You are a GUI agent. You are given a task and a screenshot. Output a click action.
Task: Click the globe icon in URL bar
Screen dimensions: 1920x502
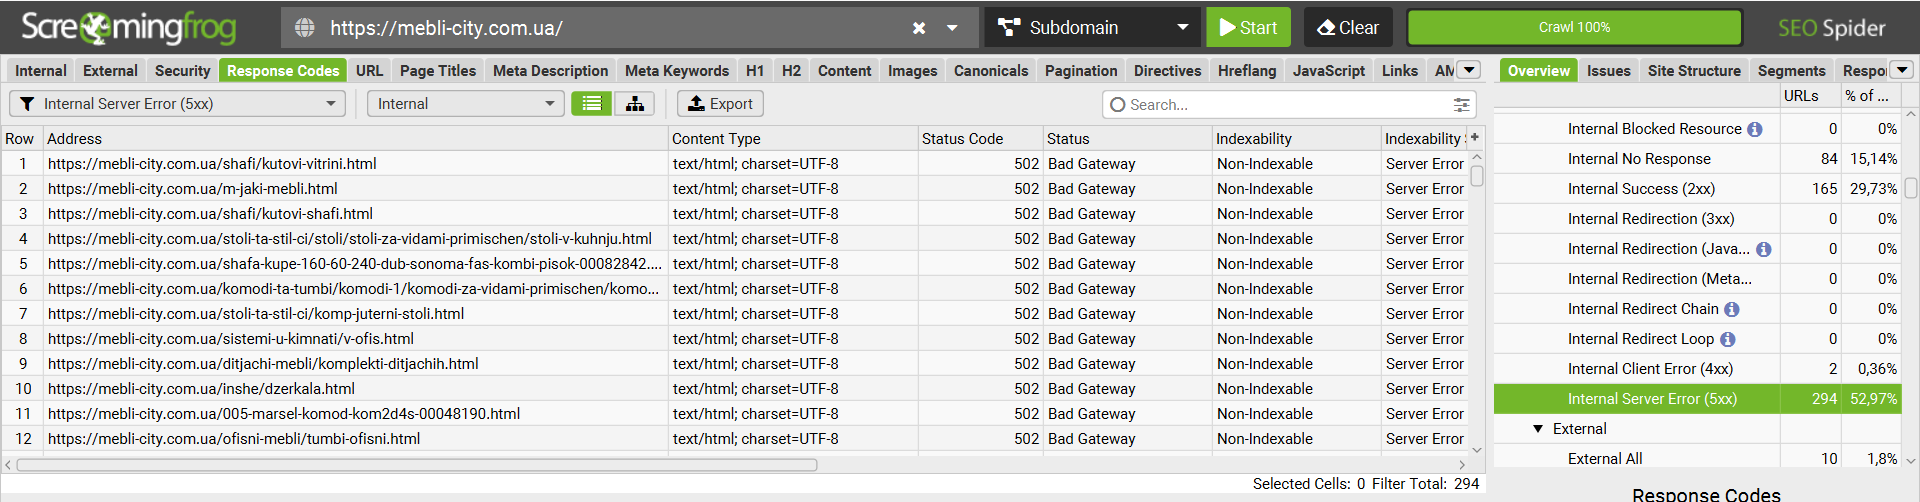pyautogui.click(x=305, y=28)
